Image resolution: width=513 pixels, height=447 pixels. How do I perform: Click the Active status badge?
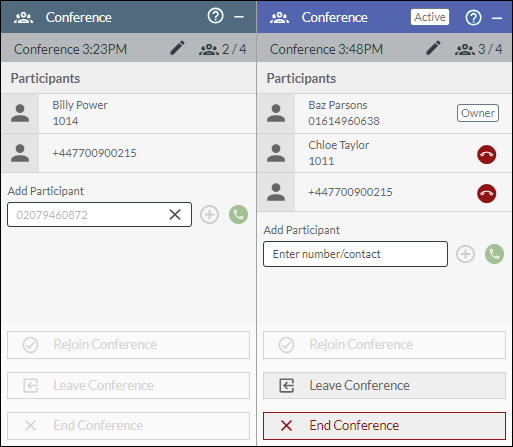click(x=430, y=17)
